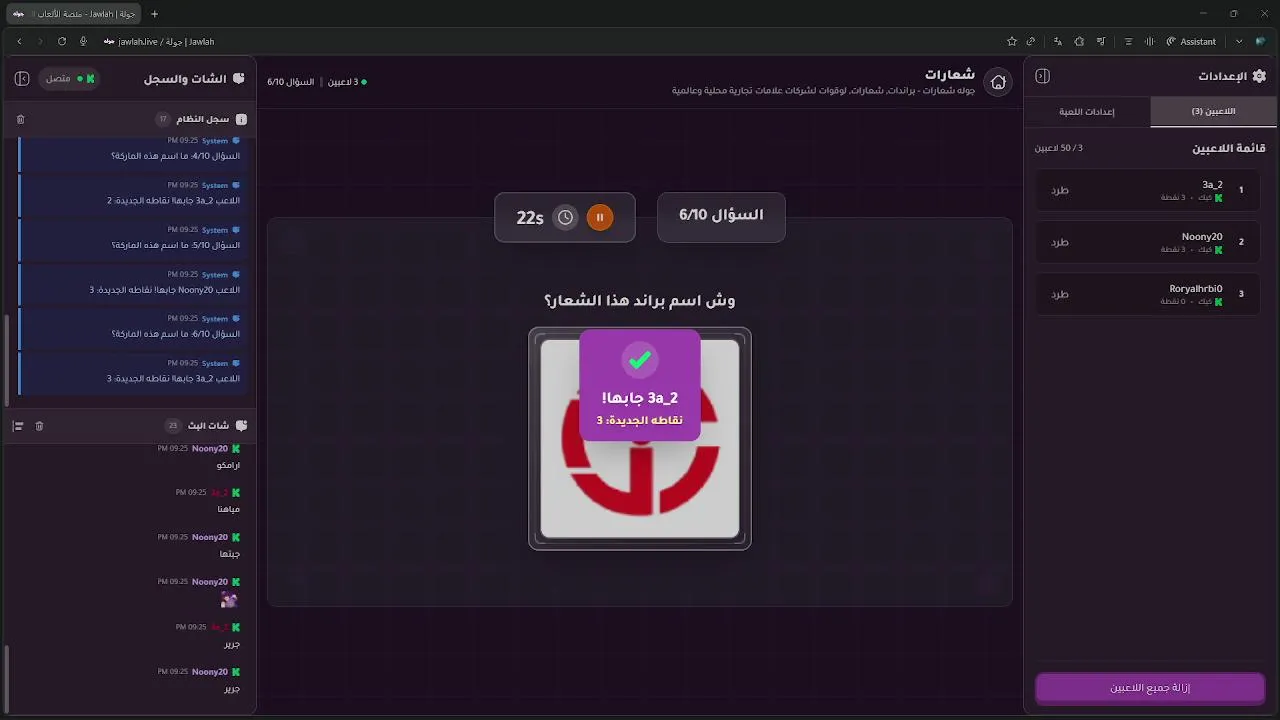Click the chat bubble icon beside الشات والسجل

coord(239,78)
